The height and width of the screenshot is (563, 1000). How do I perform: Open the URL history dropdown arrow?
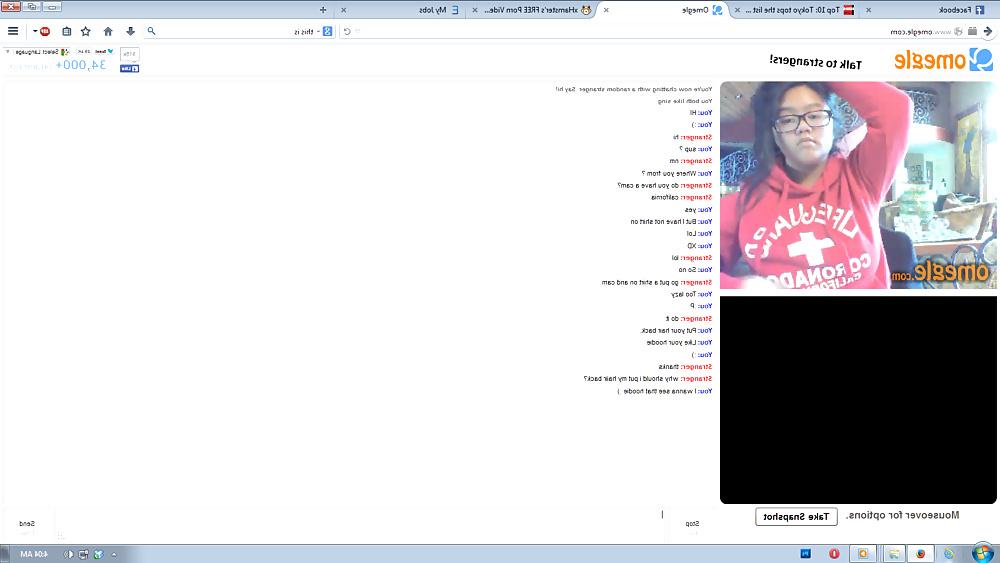(x=358, y=31)
